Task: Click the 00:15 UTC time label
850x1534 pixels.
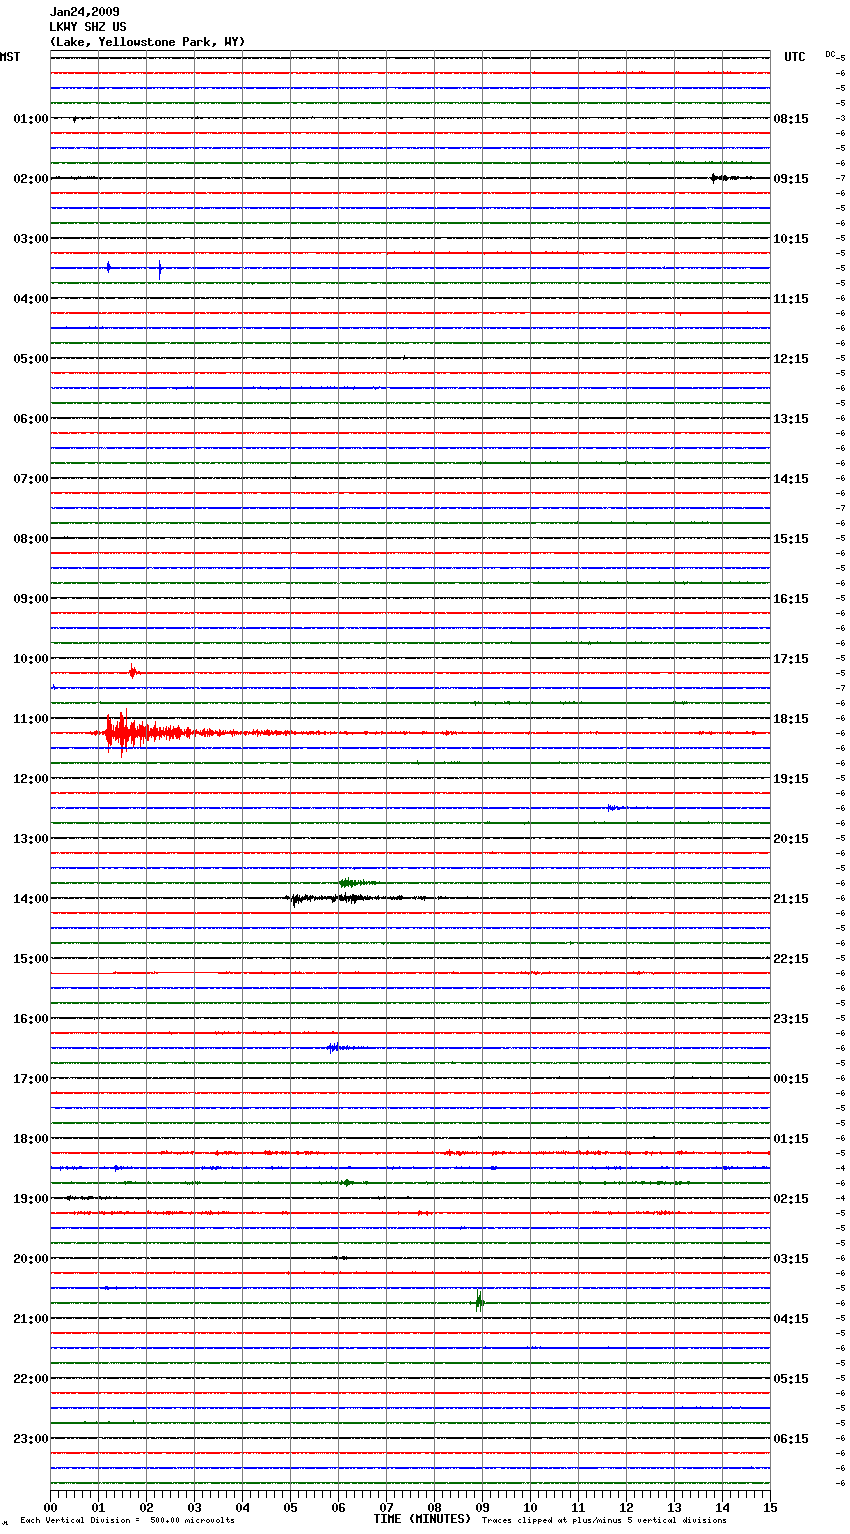Action: coord(791,1079)
